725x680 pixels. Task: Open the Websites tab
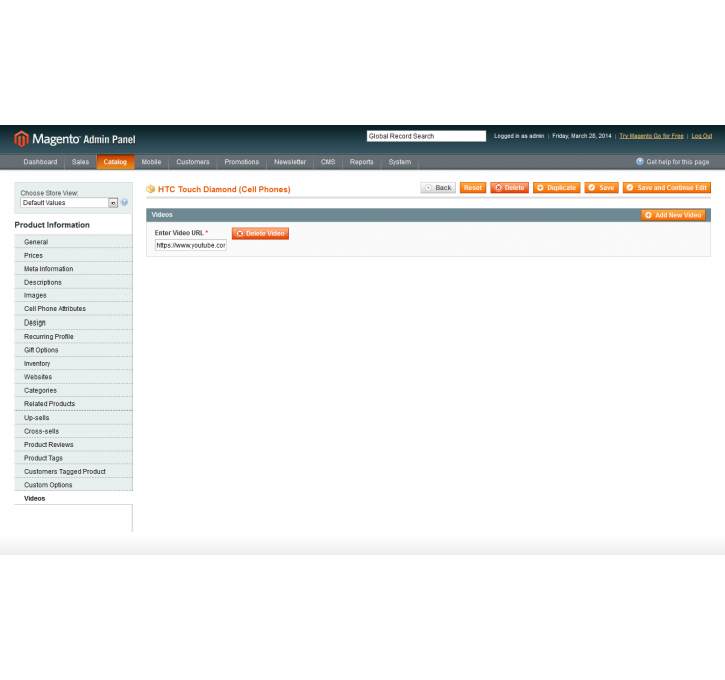click(74, 377)
